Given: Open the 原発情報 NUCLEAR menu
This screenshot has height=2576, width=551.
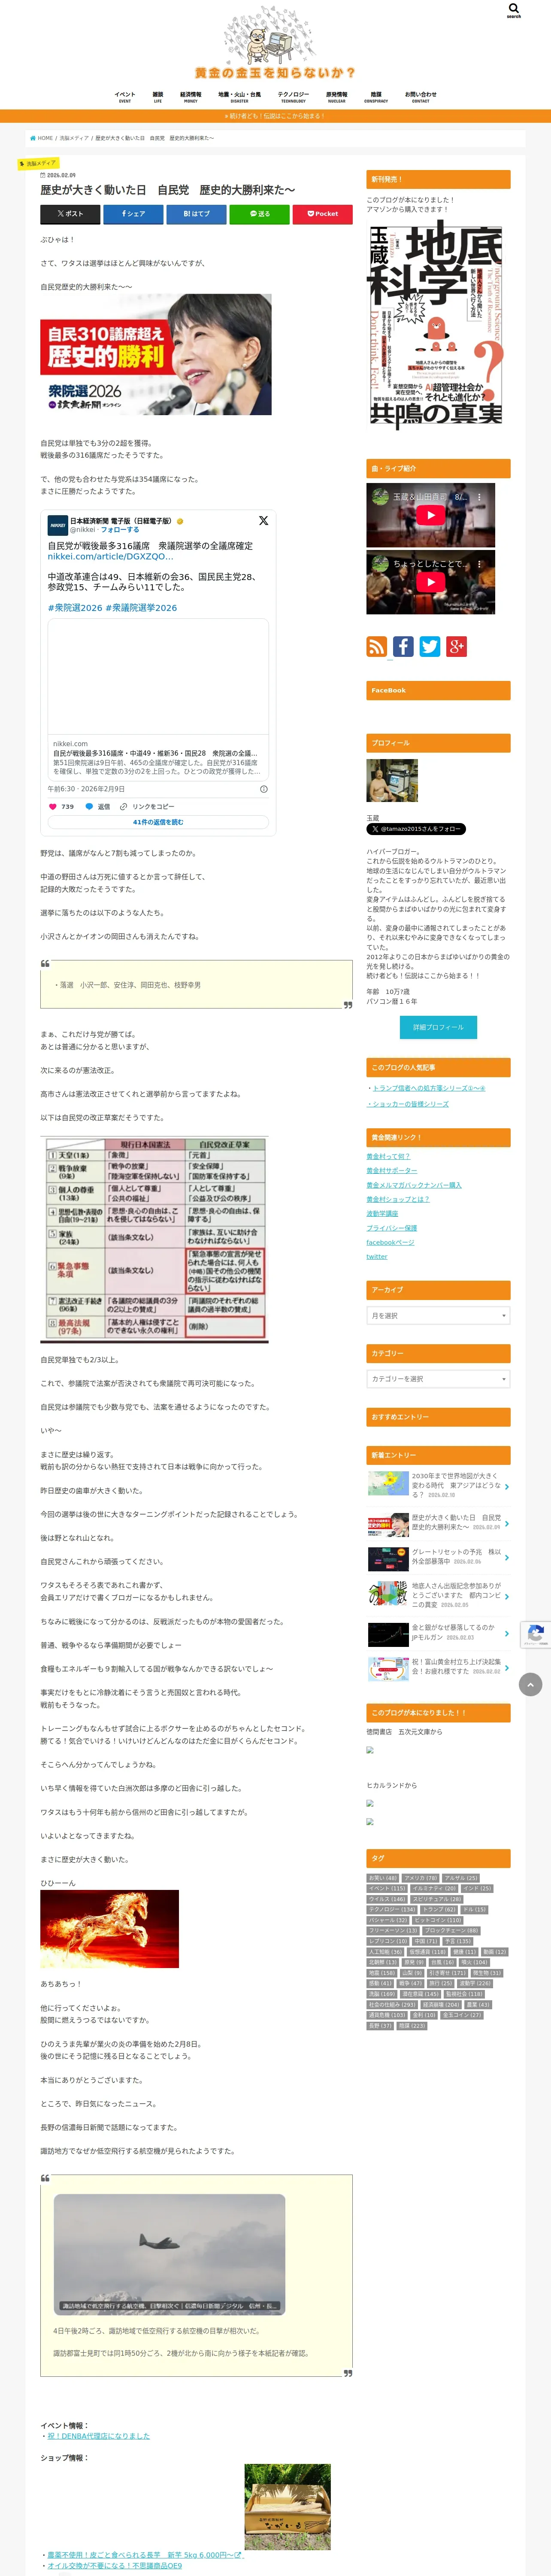Looking at the screenshot, I should pyautogui.click(x=337, y=97).
